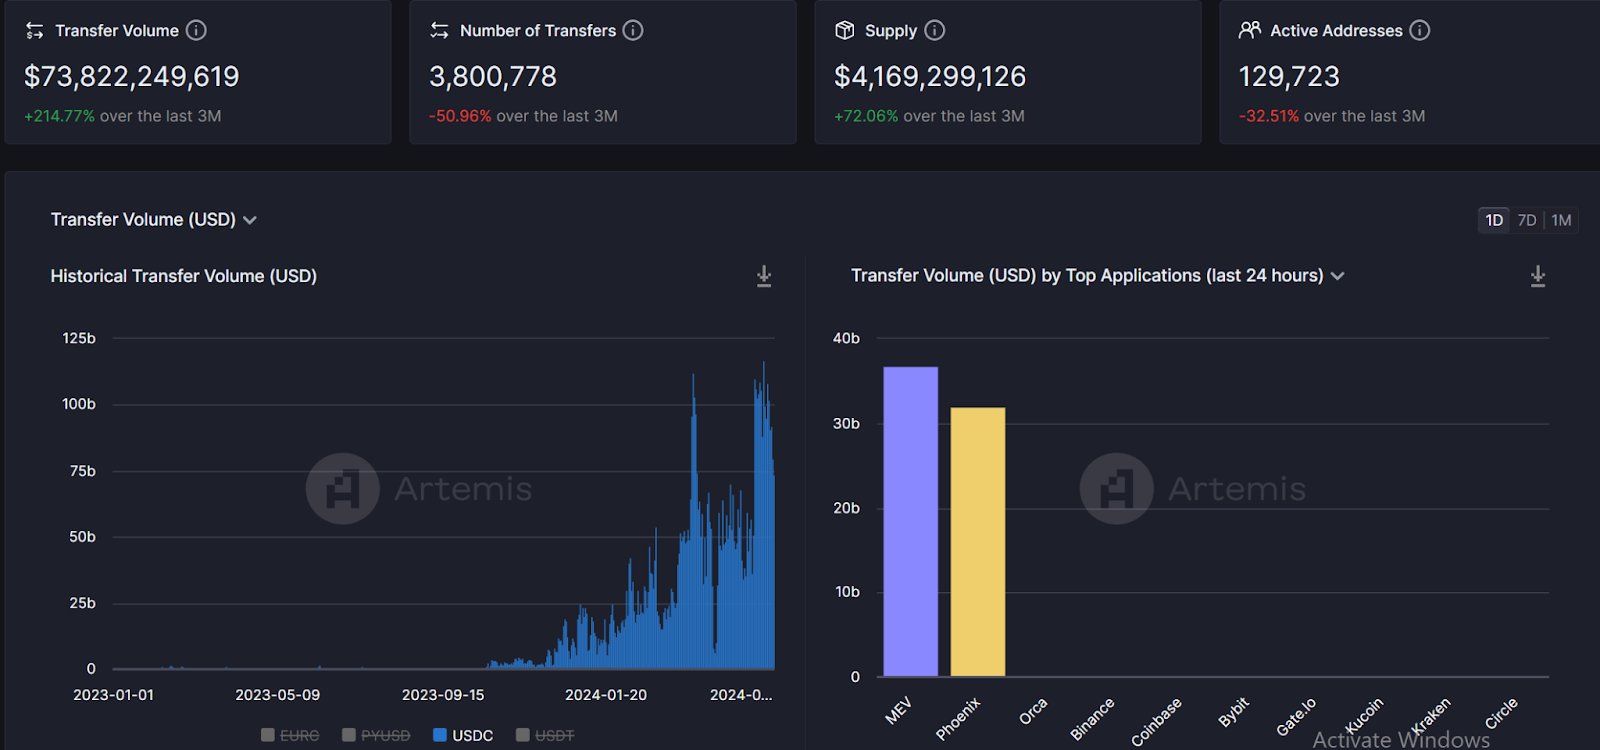This screenshot has width=1600, height=750.
Task: Click the purple MEV bar
Action: (x=911, y=522)
